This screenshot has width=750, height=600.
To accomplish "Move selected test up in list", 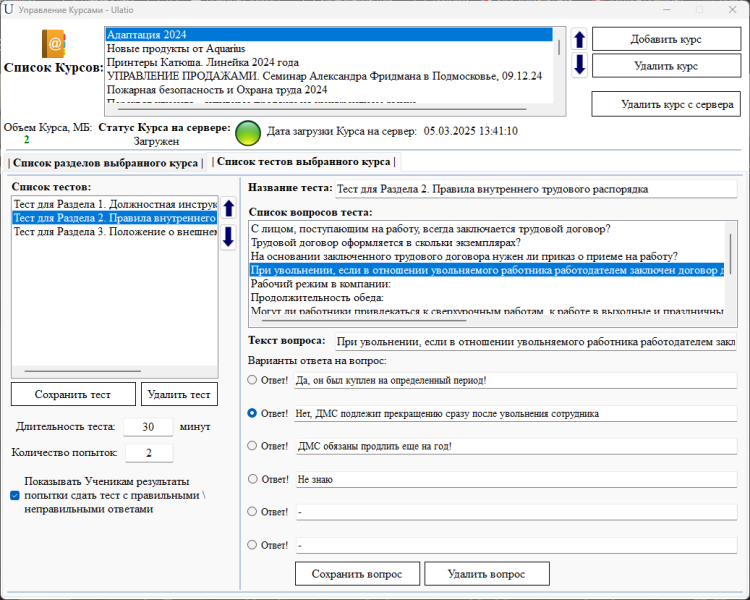I will point(228,209).
